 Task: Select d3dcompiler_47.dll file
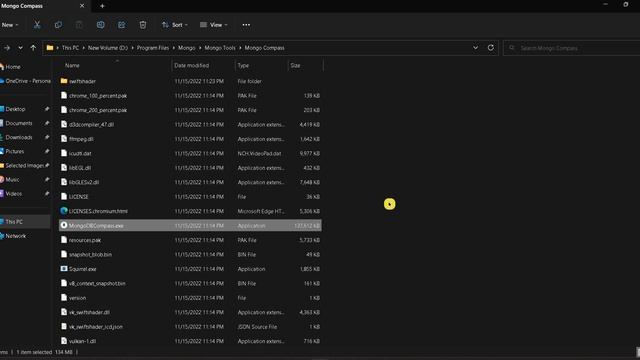coord(190,124)
